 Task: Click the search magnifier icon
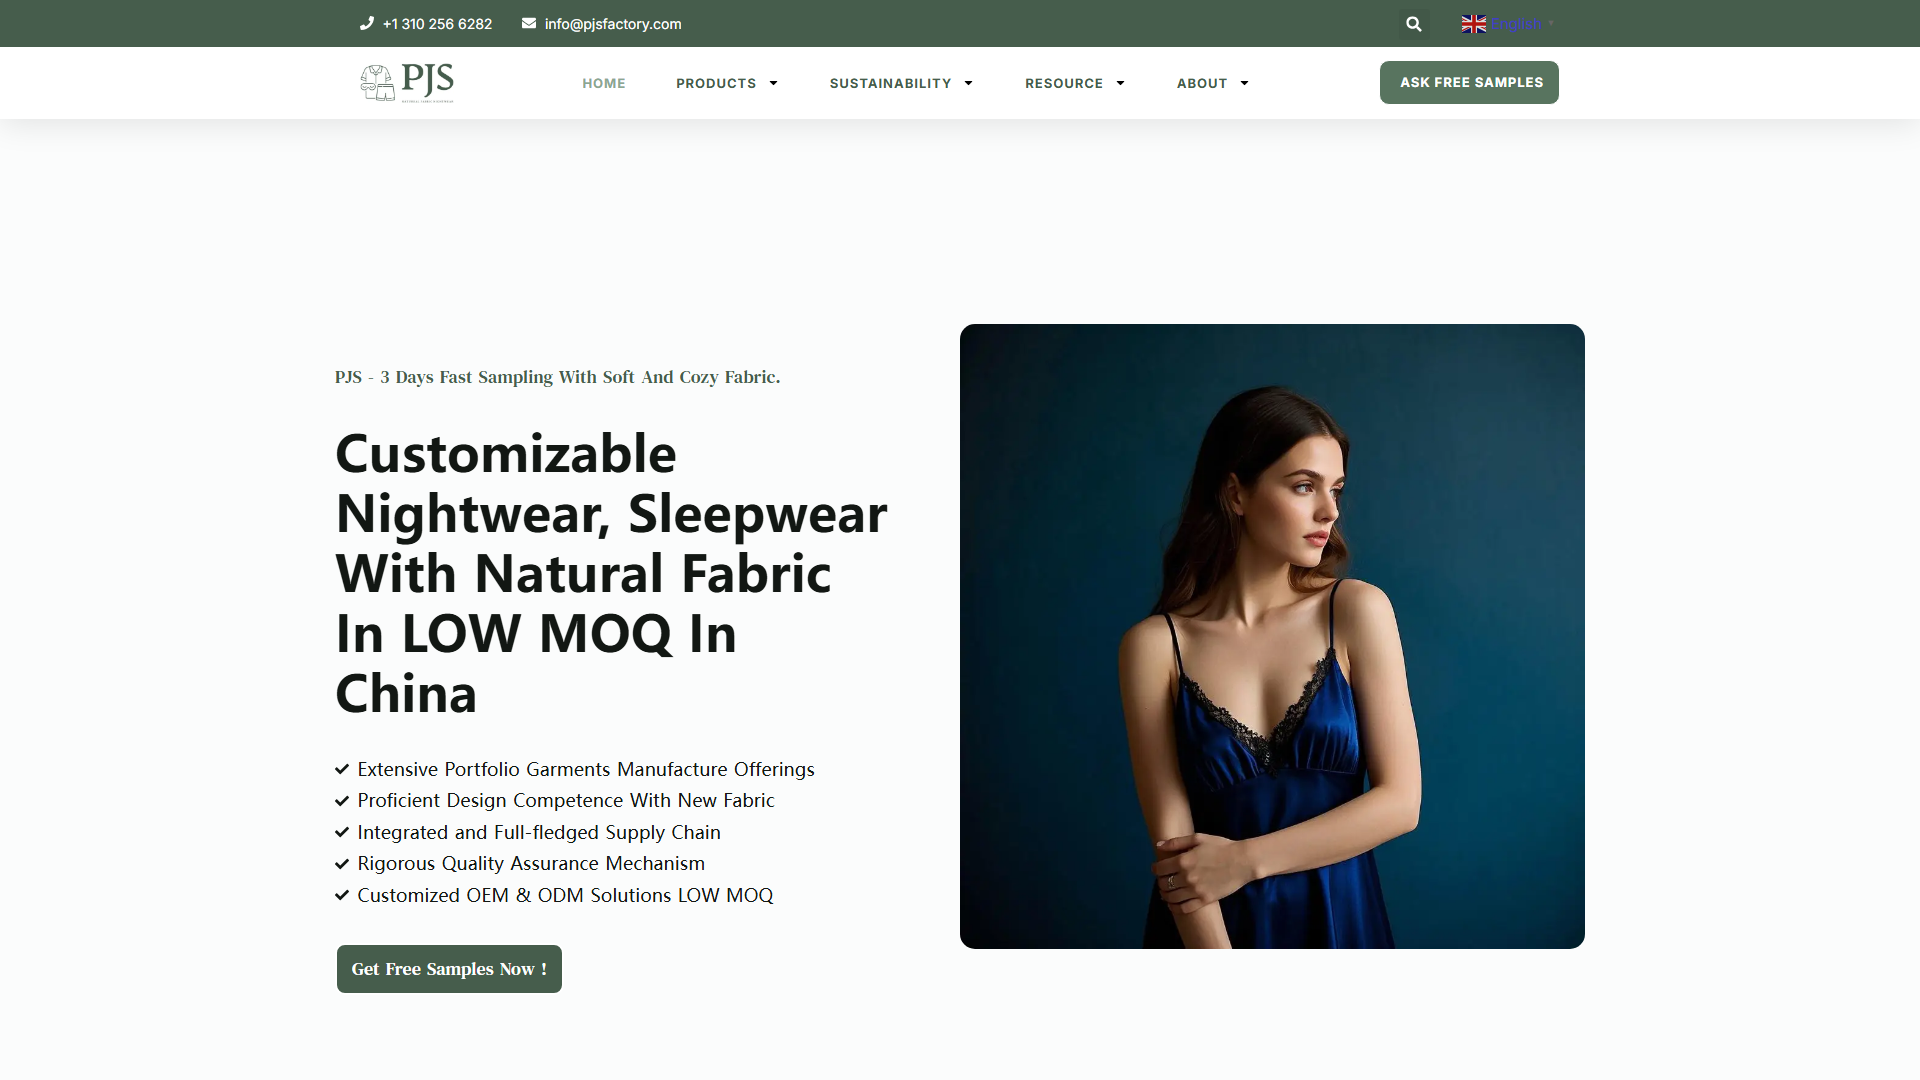pyautogui.click(x=1413, y=24)
